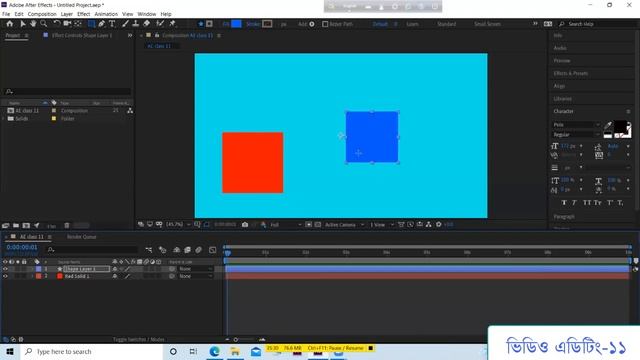The height and width of the screenshot is (360, 640).
Task: Open the Graph Editor button
Action: [213, 249]
